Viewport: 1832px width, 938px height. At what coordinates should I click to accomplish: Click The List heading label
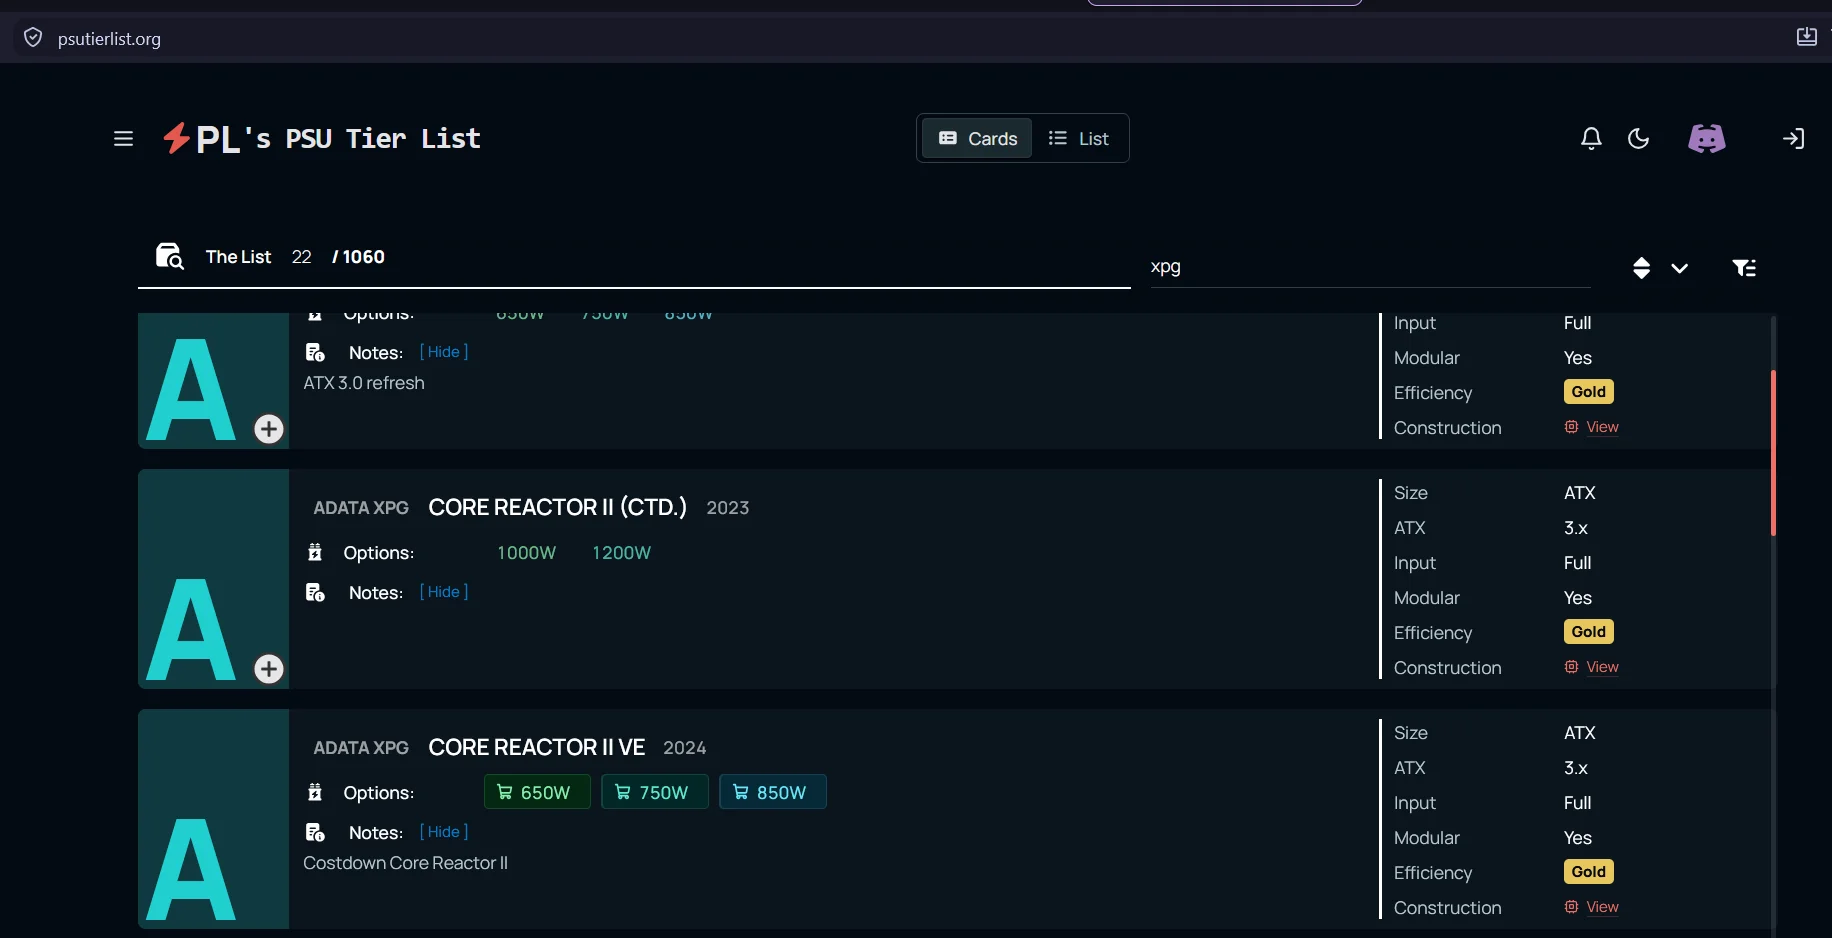(238, 257)
